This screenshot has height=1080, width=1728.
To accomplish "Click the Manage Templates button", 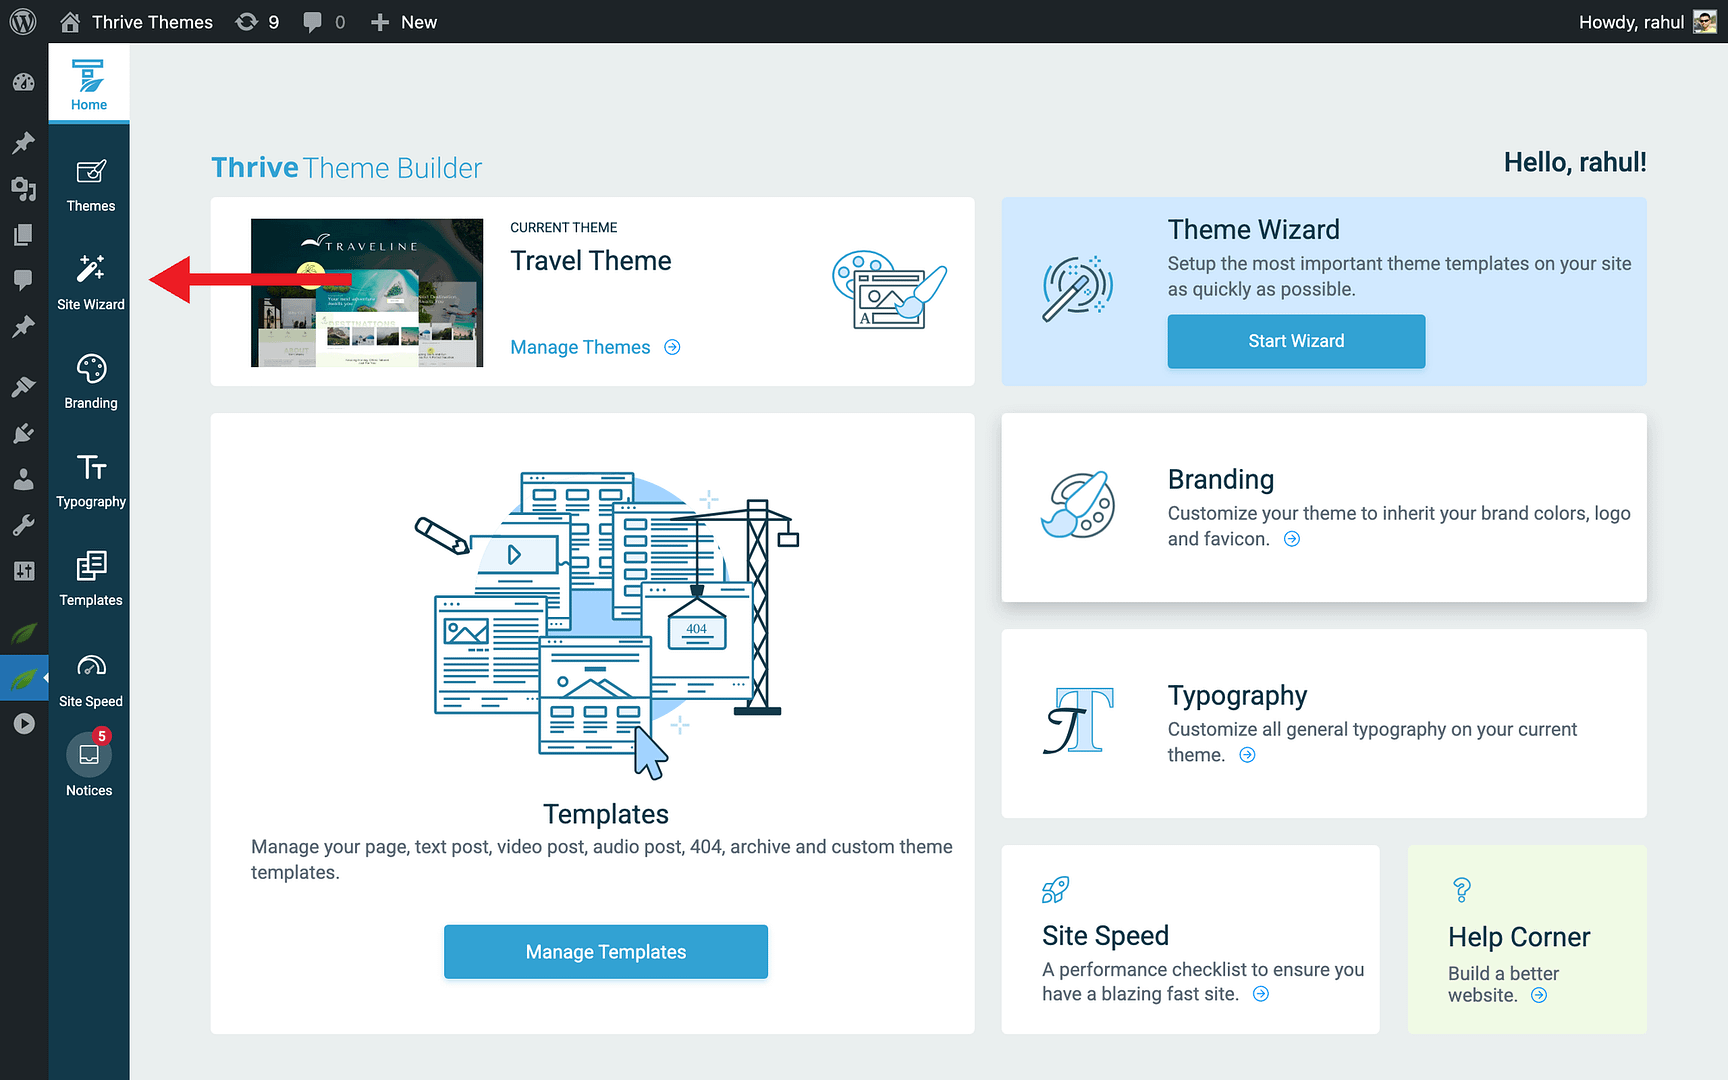I will point(605,951).
